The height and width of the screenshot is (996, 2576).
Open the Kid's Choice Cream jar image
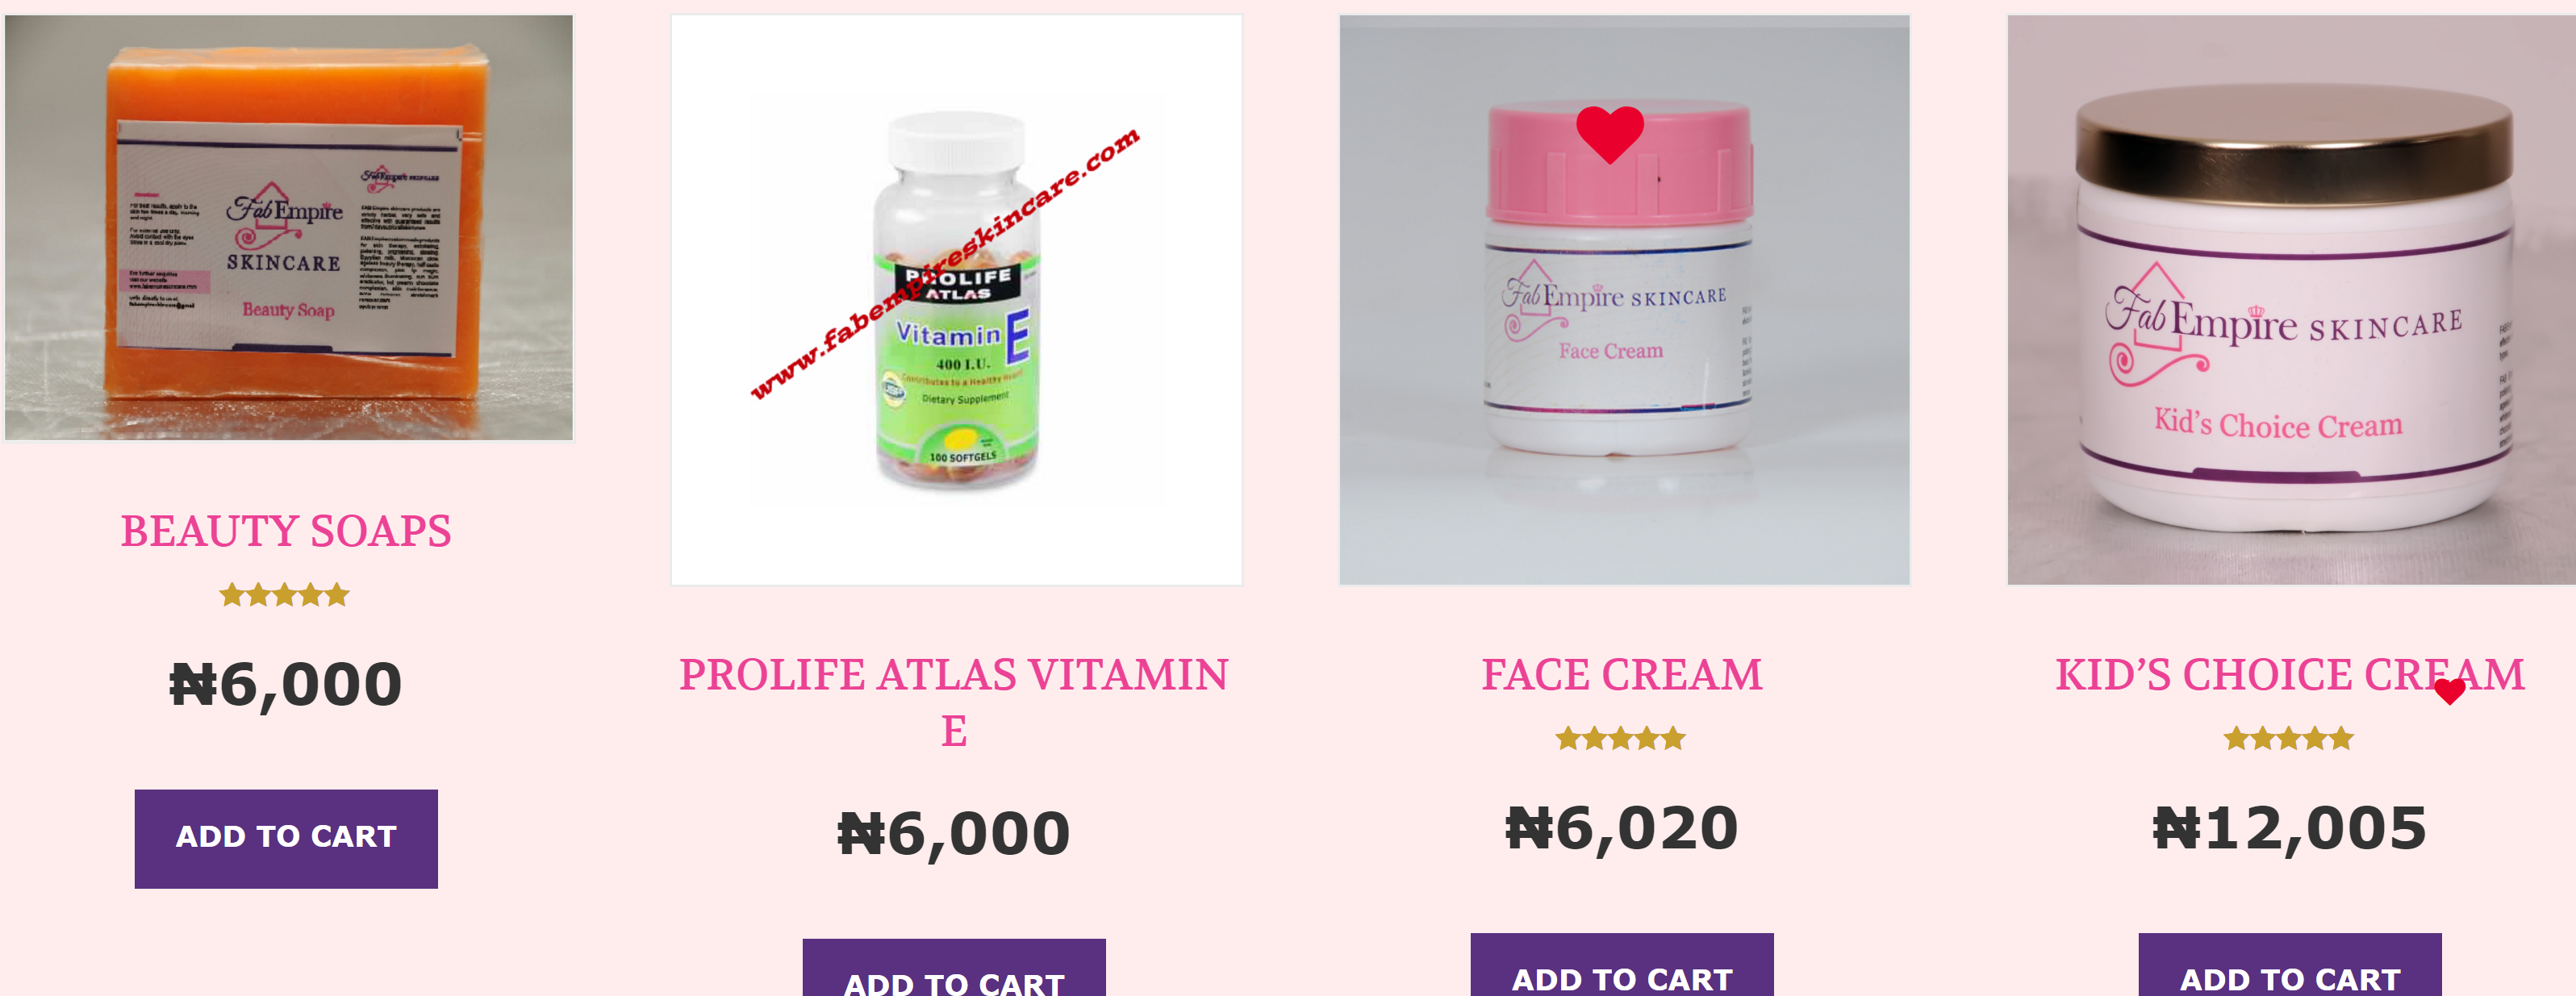pos(2292,300)
